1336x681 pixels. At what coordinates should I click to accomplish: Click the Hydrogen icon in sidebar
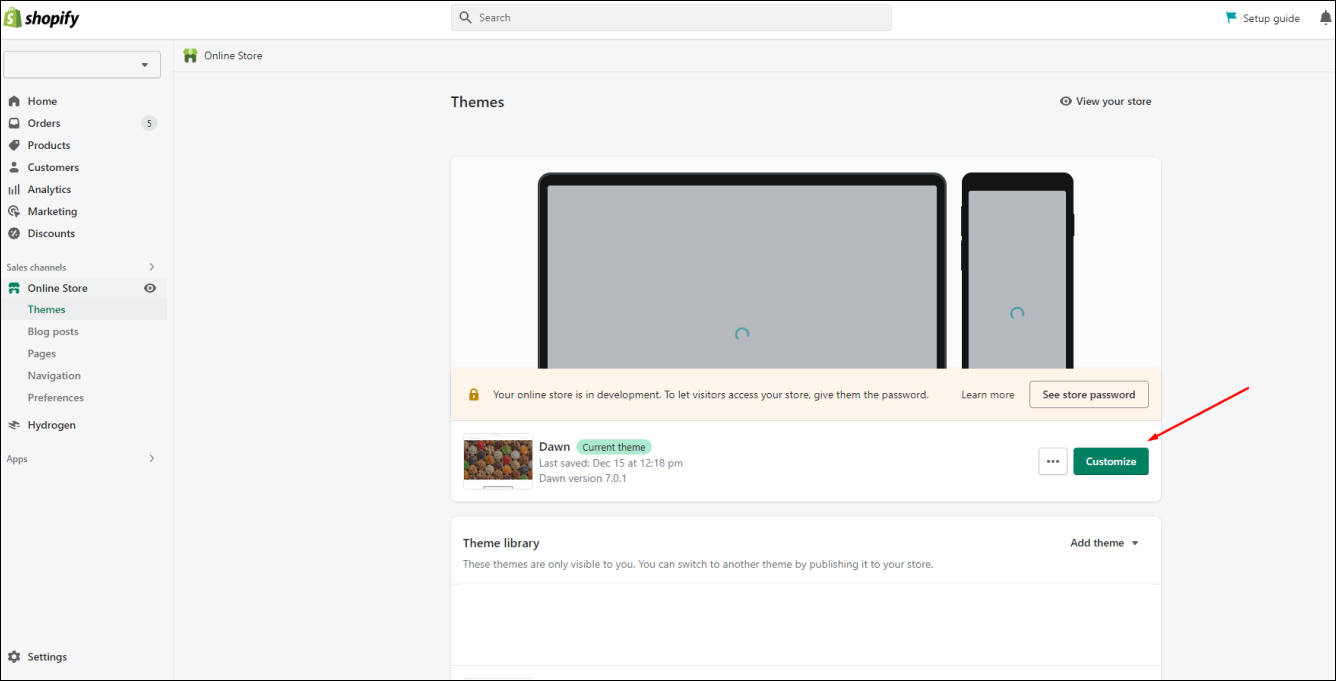click(x=14, y=425)
